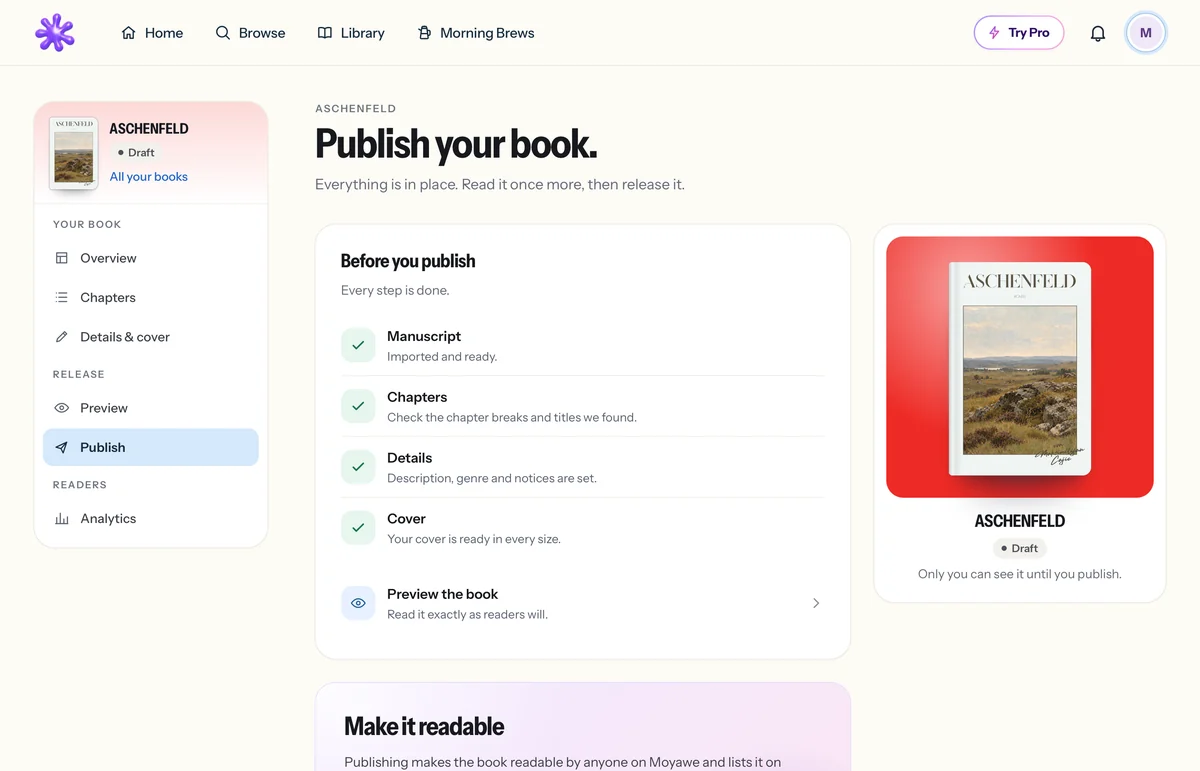The width and height of the screenshot is (1200, 771).
Task: Click the 'Every step is done.' text
Action: point(395,291)
